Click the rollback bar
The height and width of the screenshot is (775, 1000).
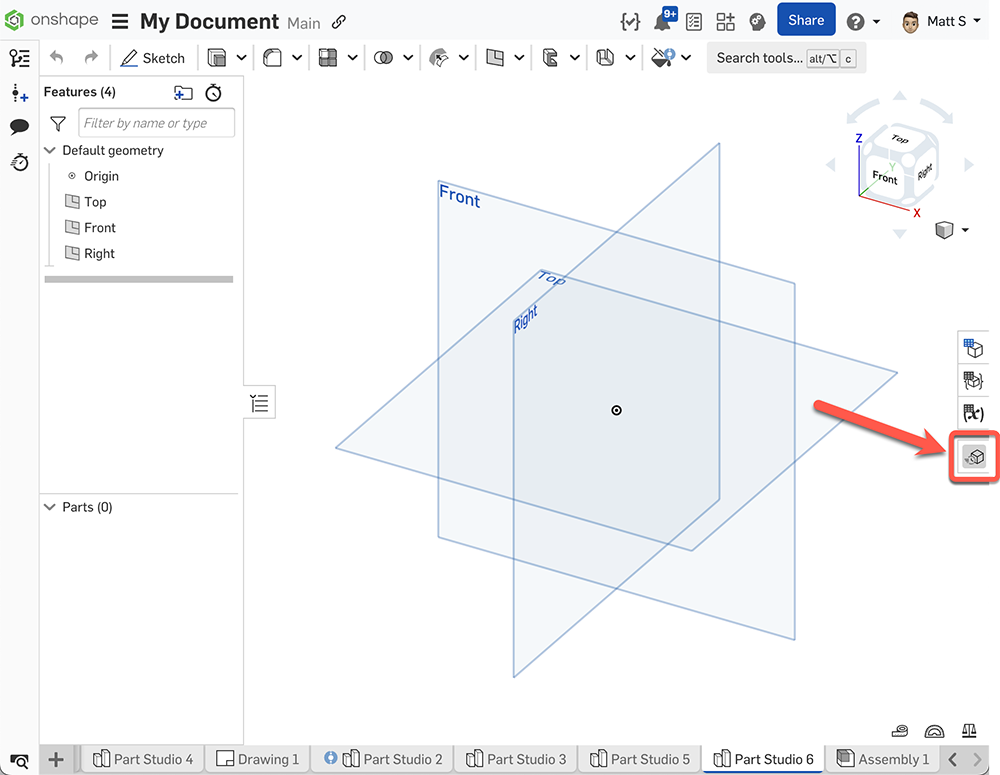click(x=138, y=279)
